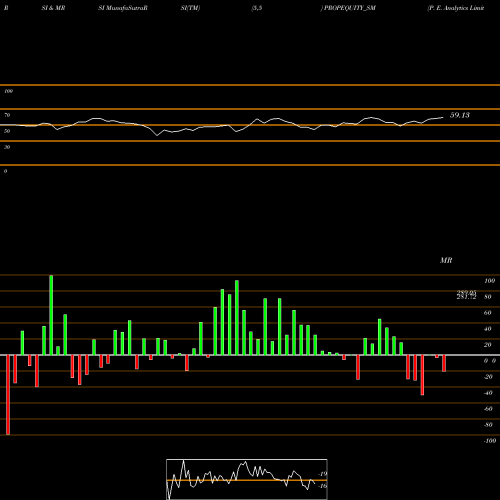The image size is (500, 500).
Task: Click the 100 axis label in MR panel
Action: pos(489,281)
